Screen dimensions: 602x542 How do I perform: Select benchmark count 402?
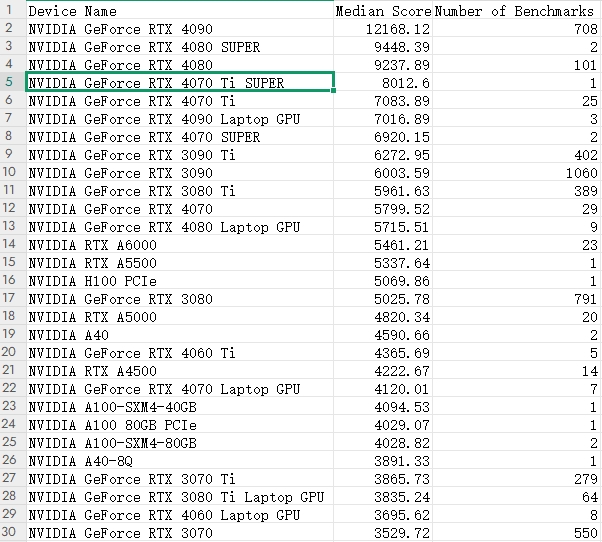pyautogui.click(x=516, y=154)
